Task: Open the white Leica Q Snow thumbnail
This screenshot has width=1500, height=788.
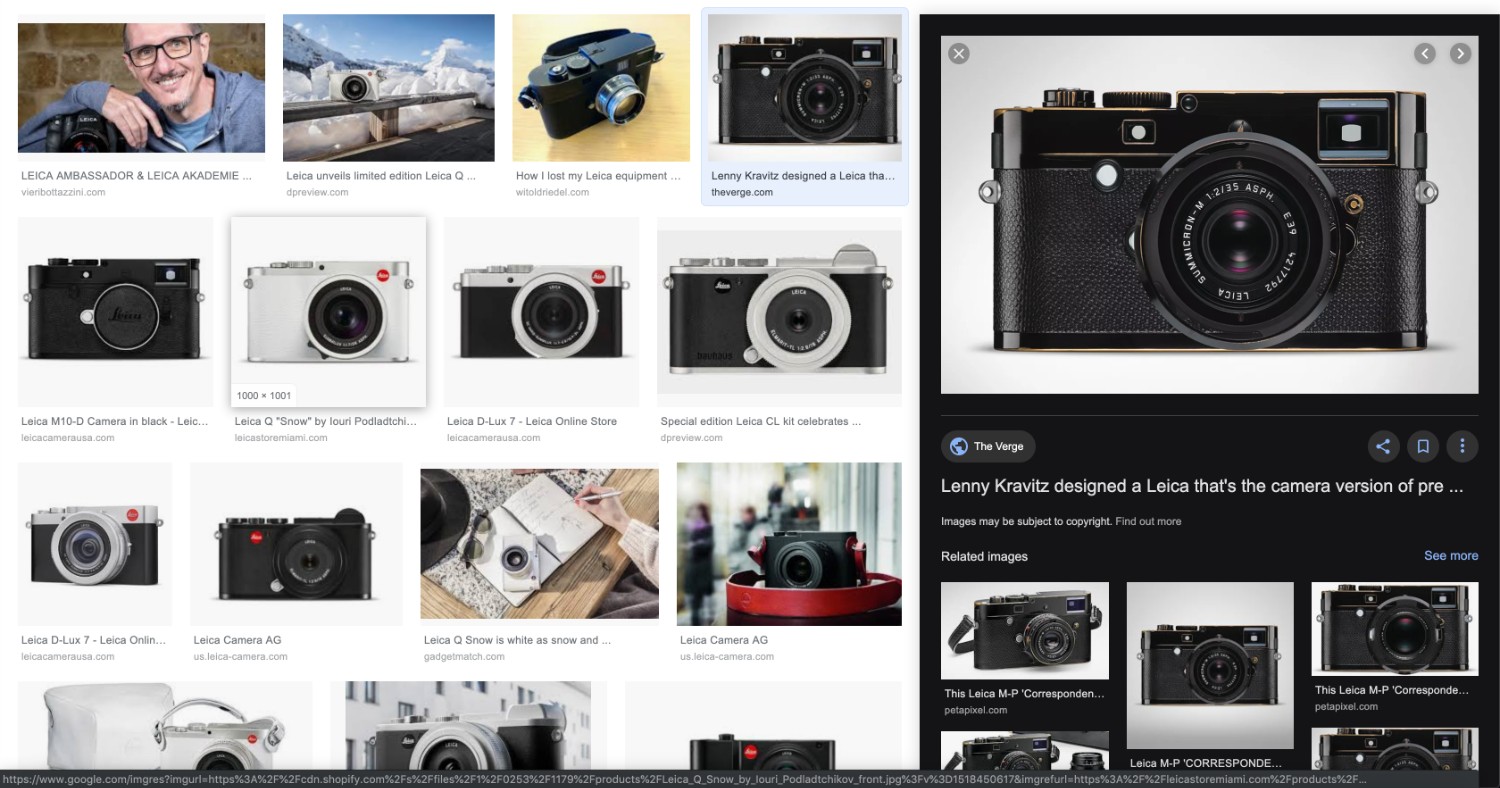Action: click(328, 311)
